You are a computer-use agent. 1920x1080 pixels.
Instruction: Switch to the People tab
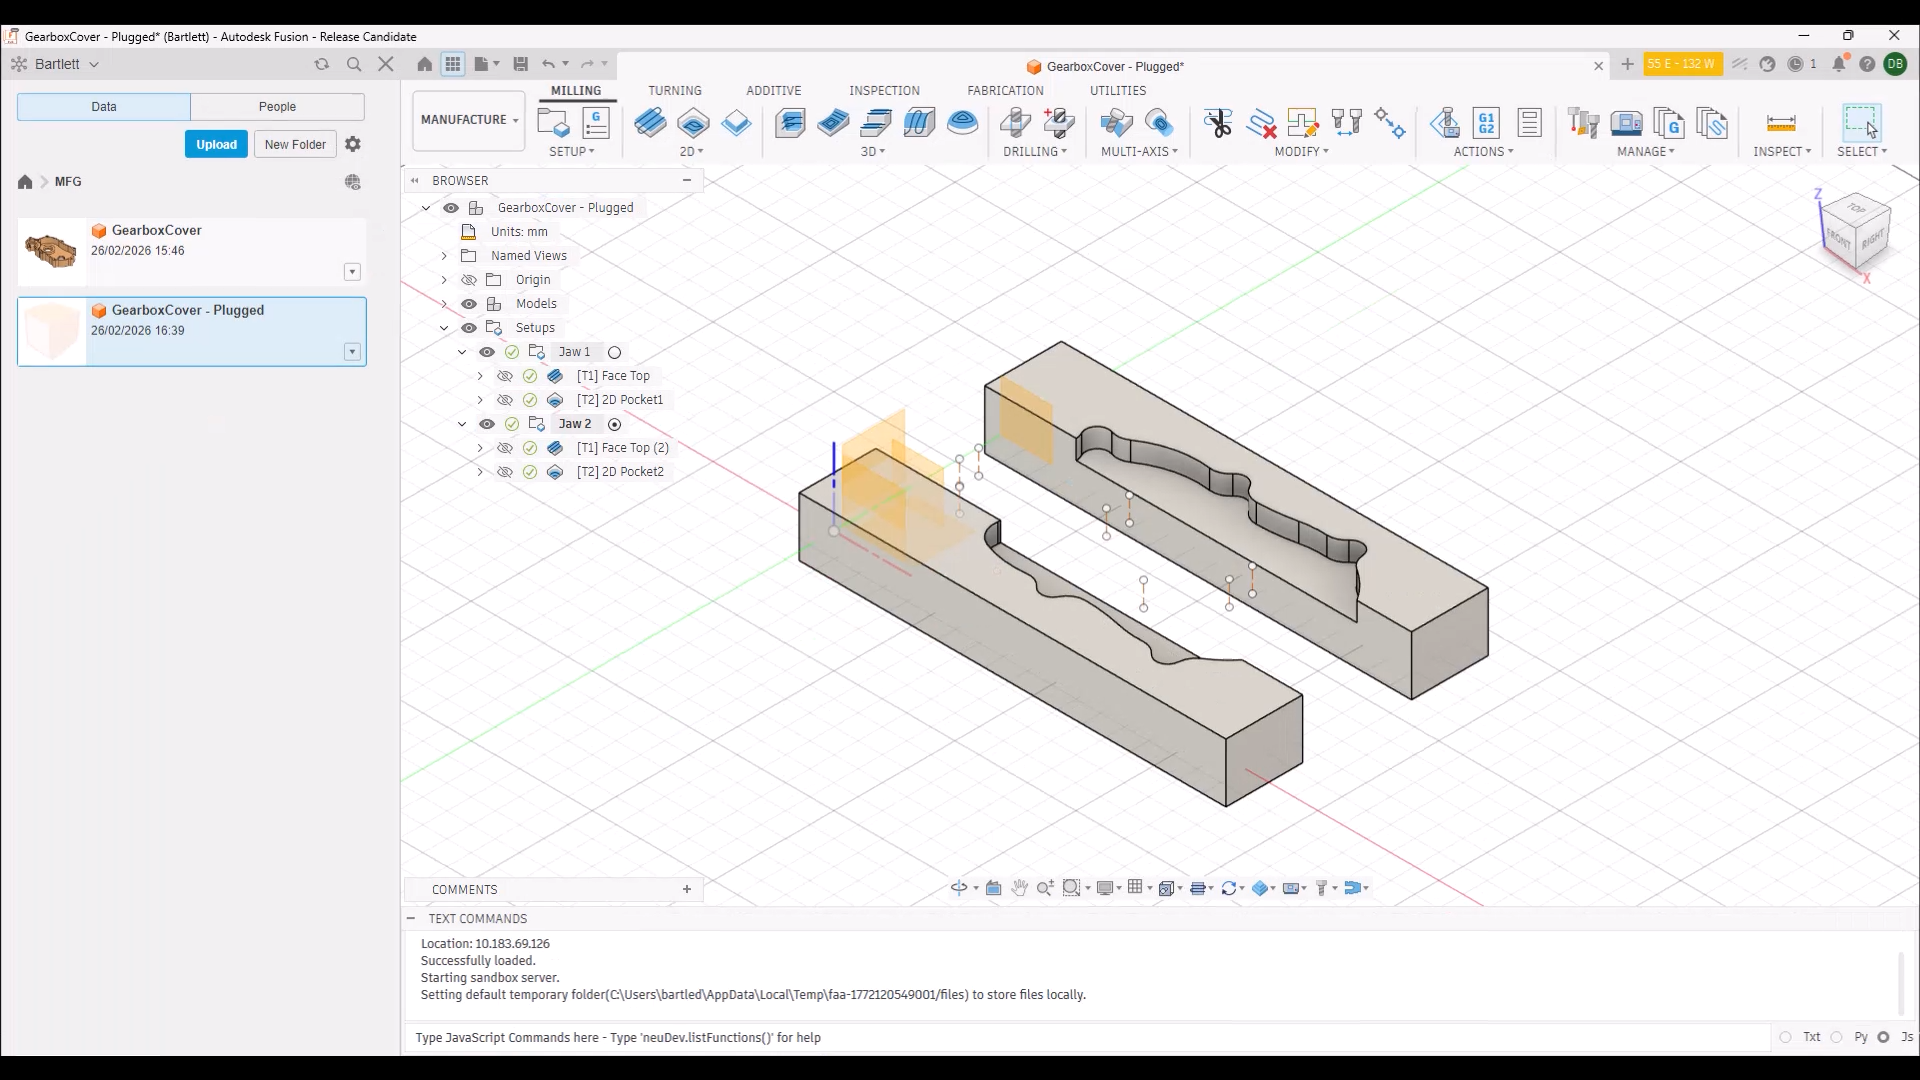click(277, 107)
